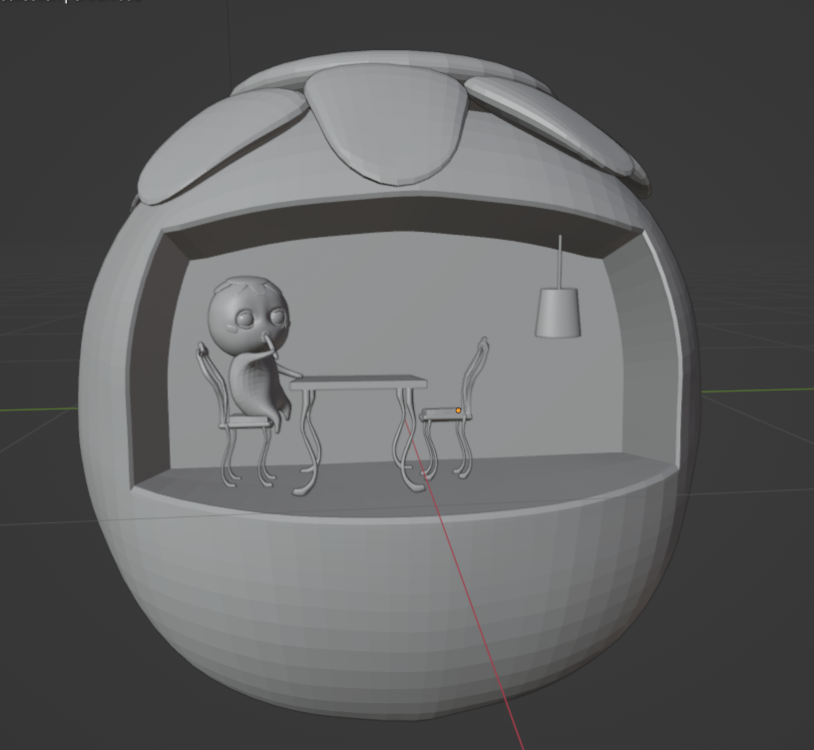Select the seat of the empty chair

443,412
